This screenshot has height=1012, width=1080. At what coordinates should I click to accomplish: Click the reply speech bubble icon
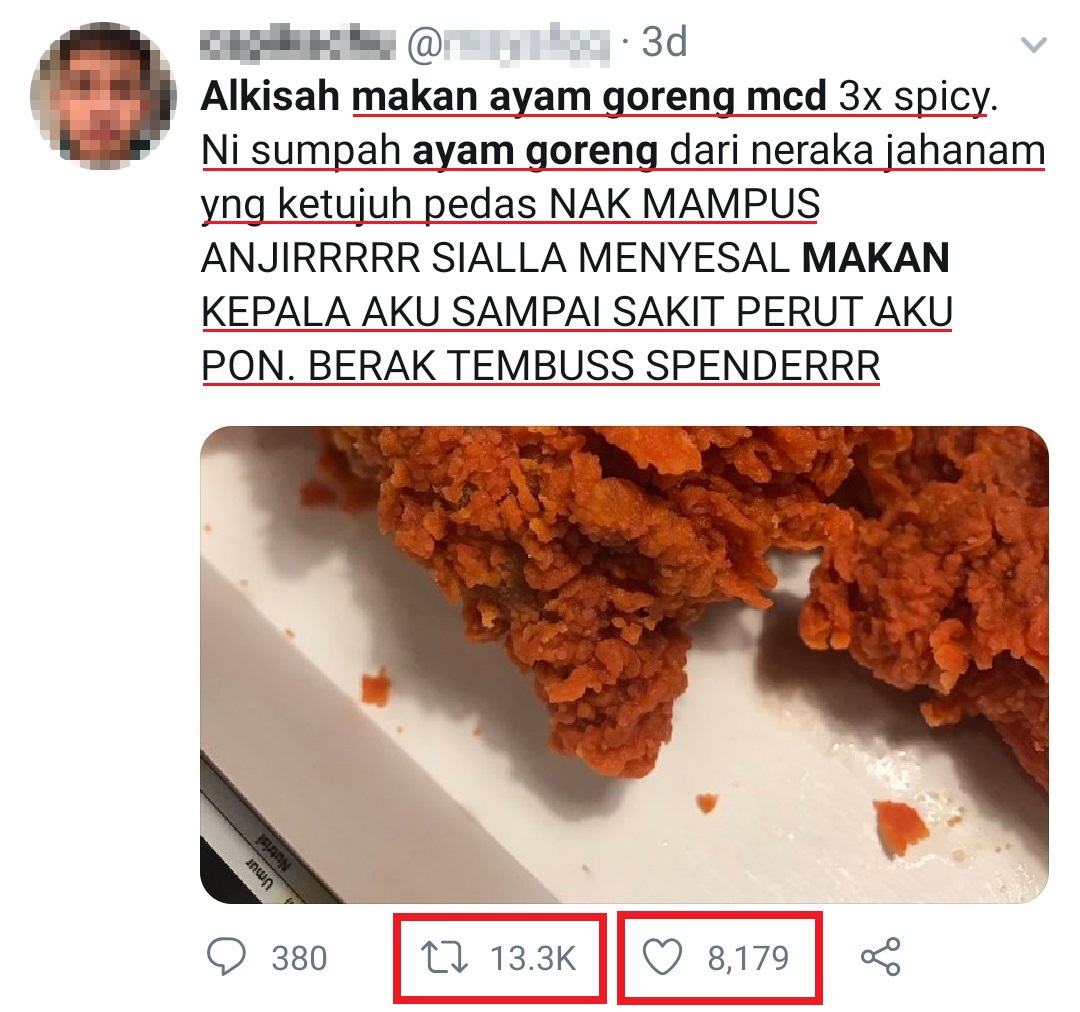pyautogui.click(x=227, y=958)
